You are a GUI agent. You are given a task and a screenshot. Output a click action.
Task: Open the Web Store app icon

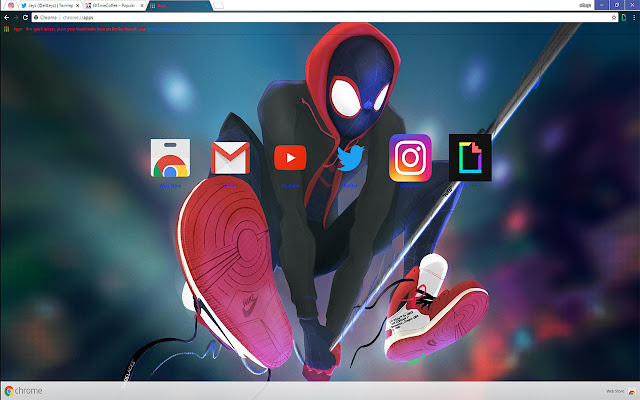[x=170, y=158]
